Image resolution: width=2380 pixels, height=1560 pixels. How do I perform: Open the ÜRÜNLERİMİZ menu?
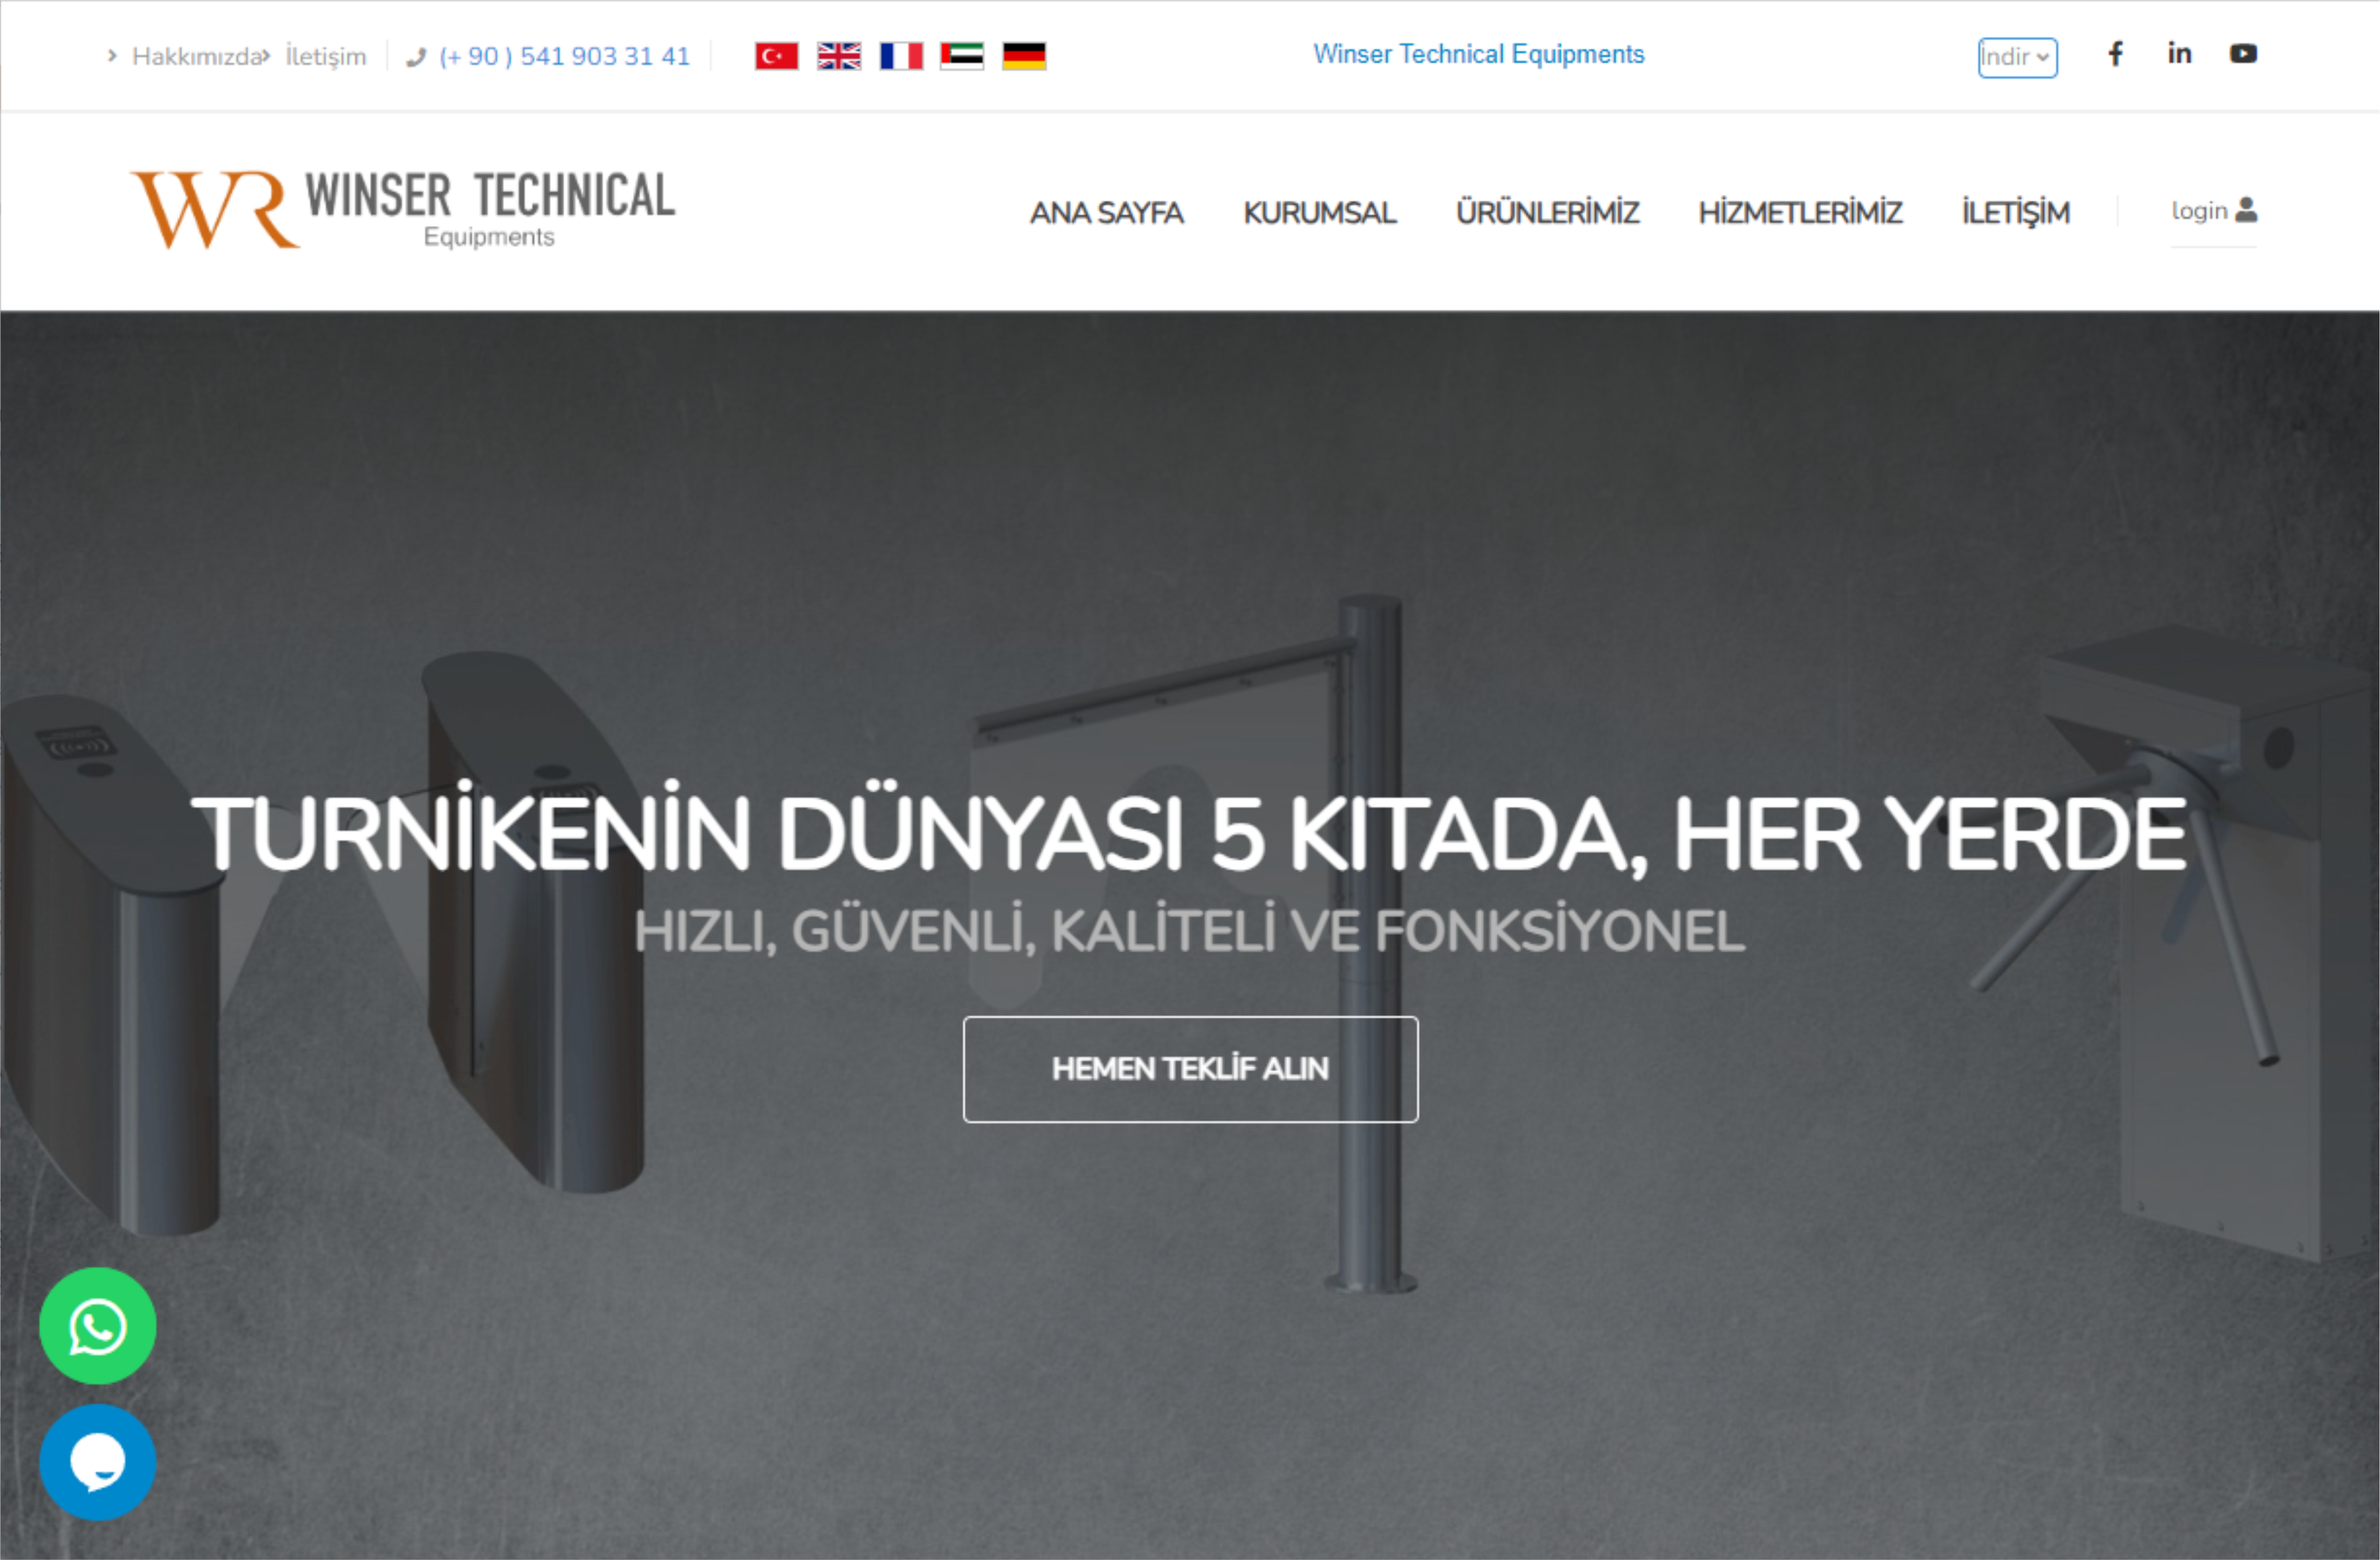[x=1547, y=212]
